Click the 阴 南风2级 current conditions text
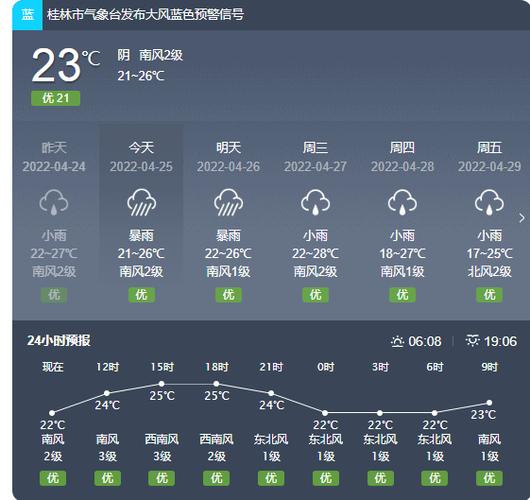This screenshot has height=500, width=530. pos(150,55)
